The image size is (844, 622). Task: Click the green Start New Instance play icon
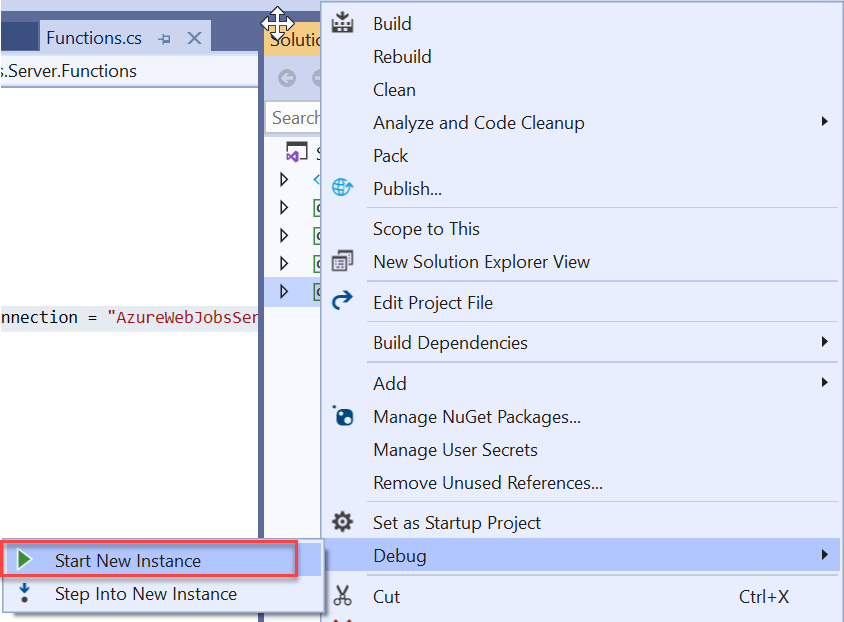[25, 559]
